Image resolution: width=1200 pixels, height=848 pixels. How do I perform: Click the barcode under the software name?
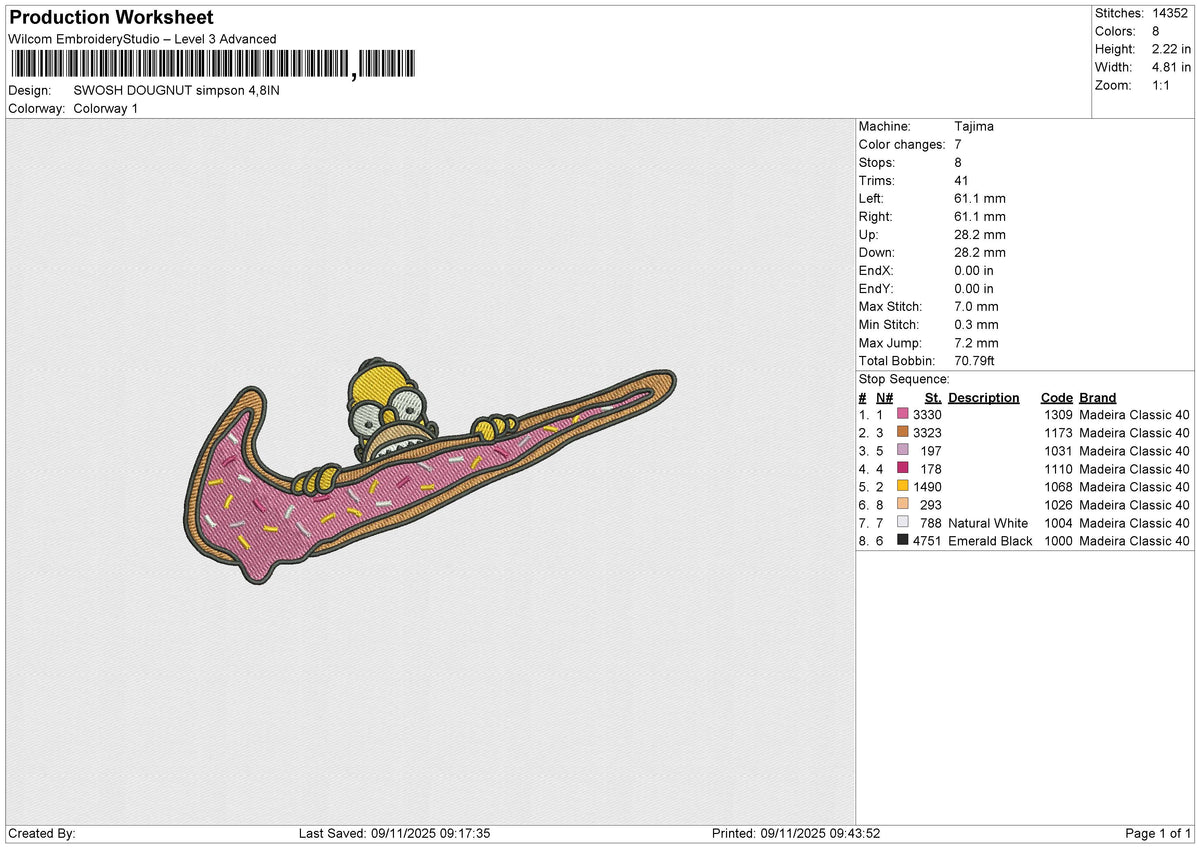coord(212,65)
